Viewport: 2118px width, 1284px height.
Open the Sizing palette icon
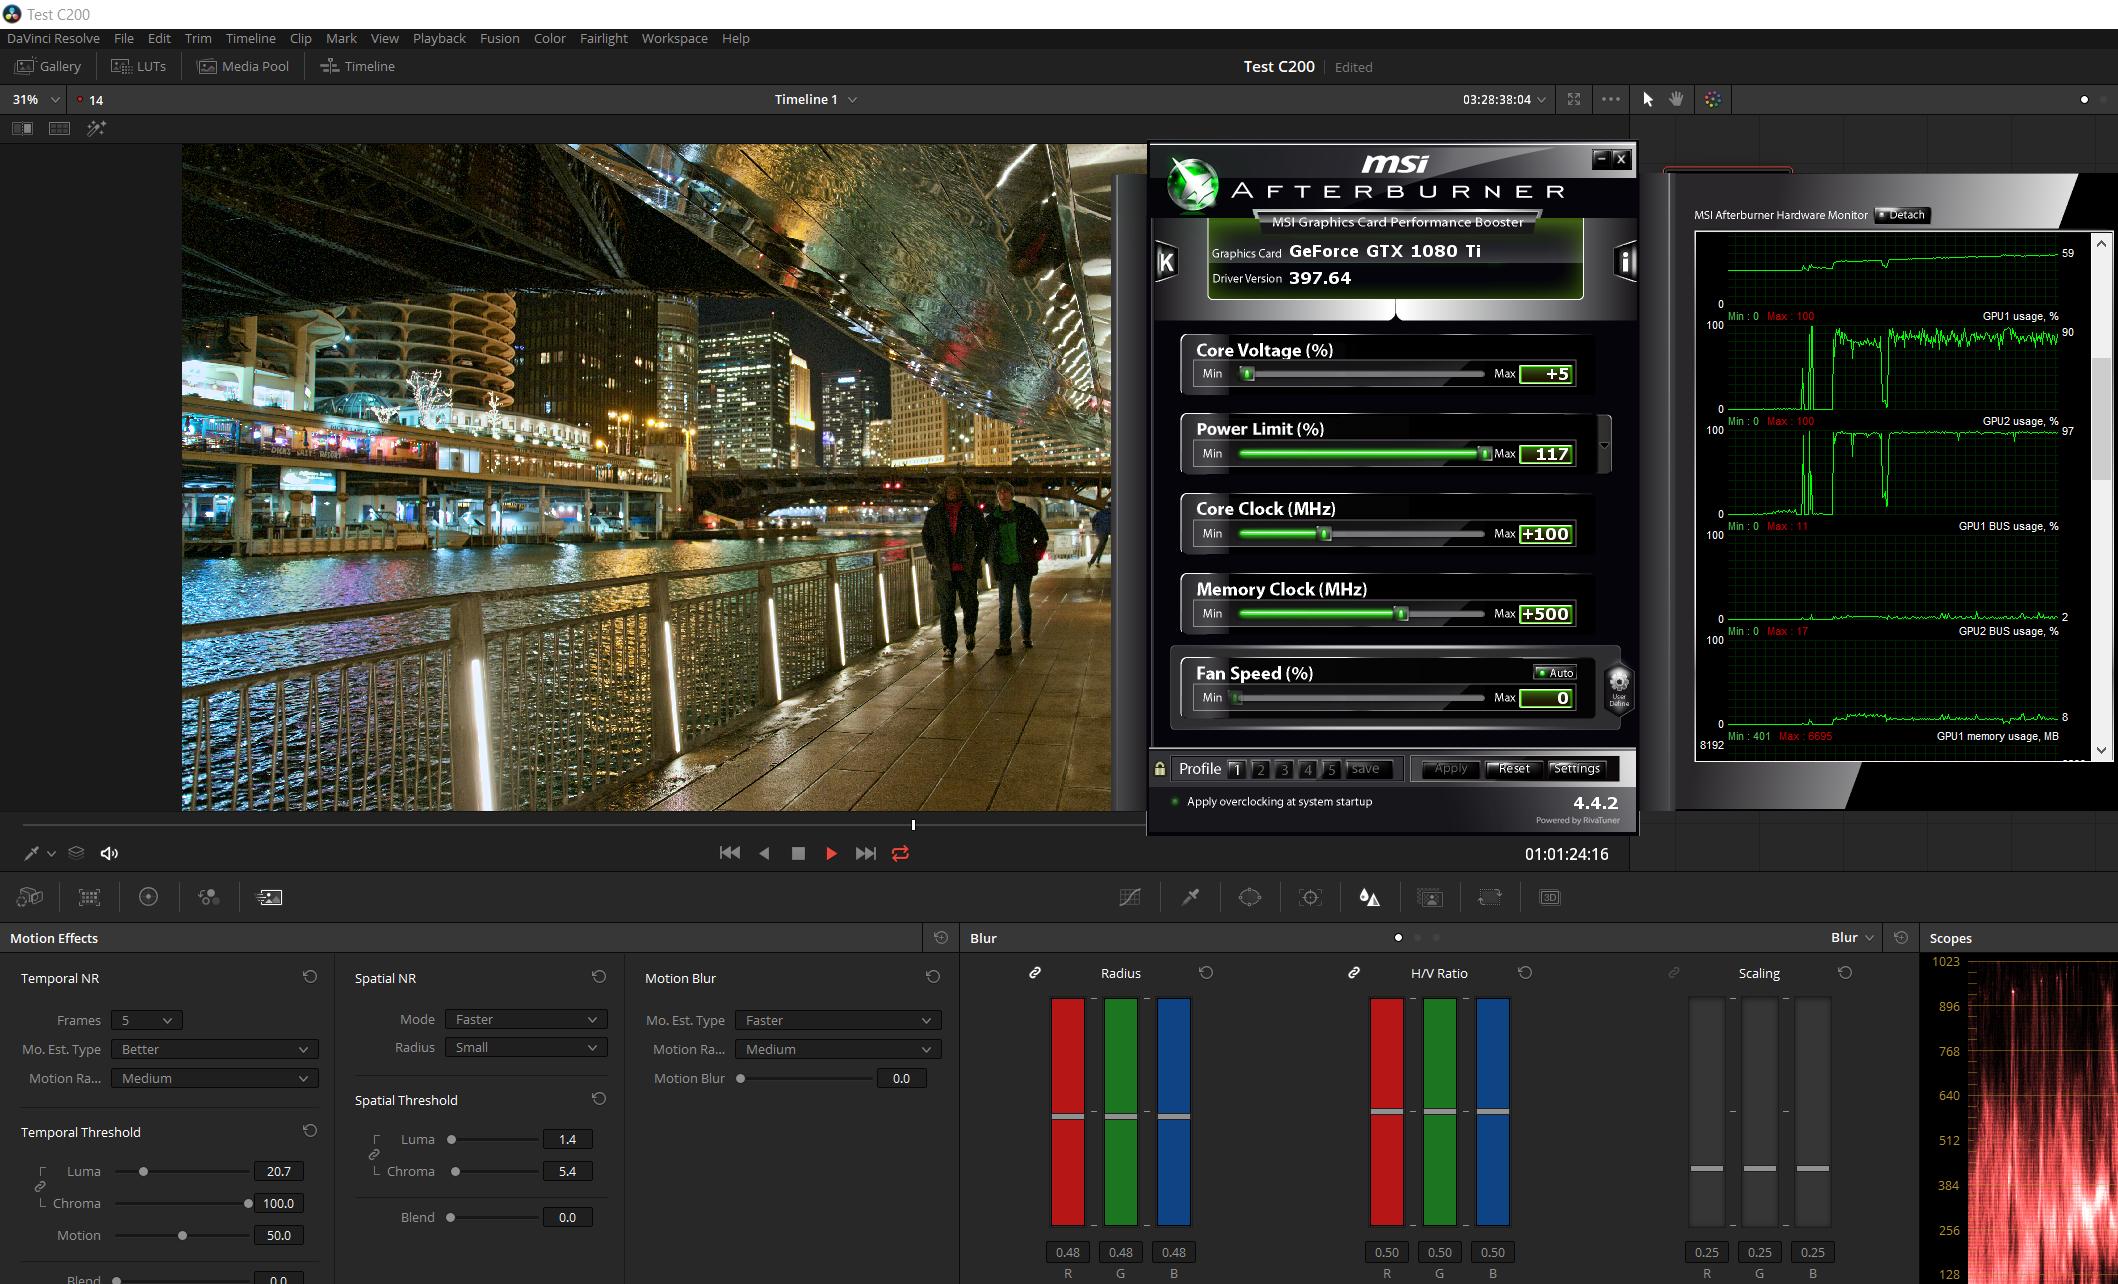[1490, 897]
